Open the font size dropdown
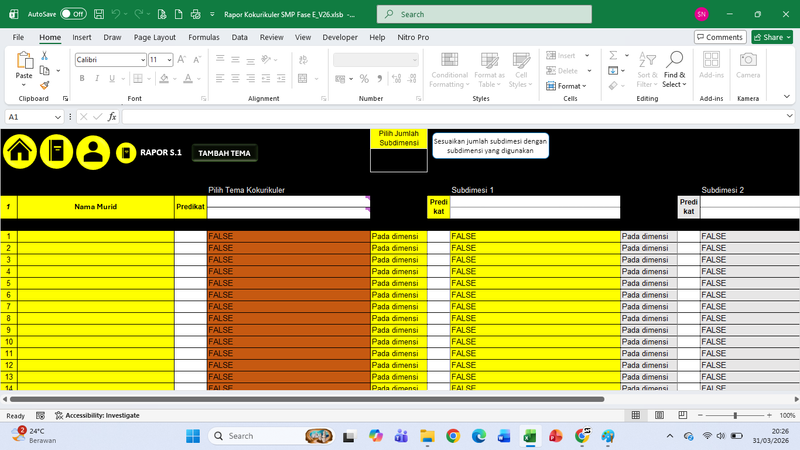This screenshot has height=450, width=800. click(168, 60)
